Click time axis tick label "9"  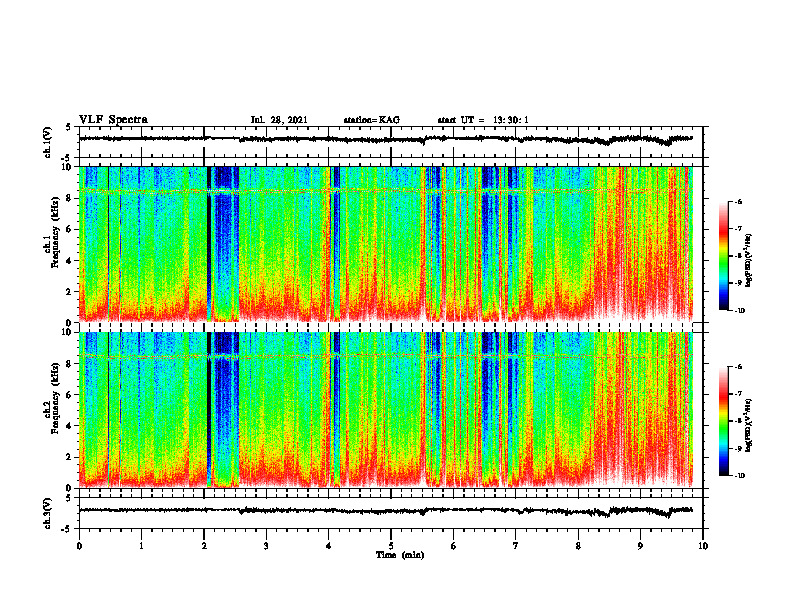pos(640,546)
